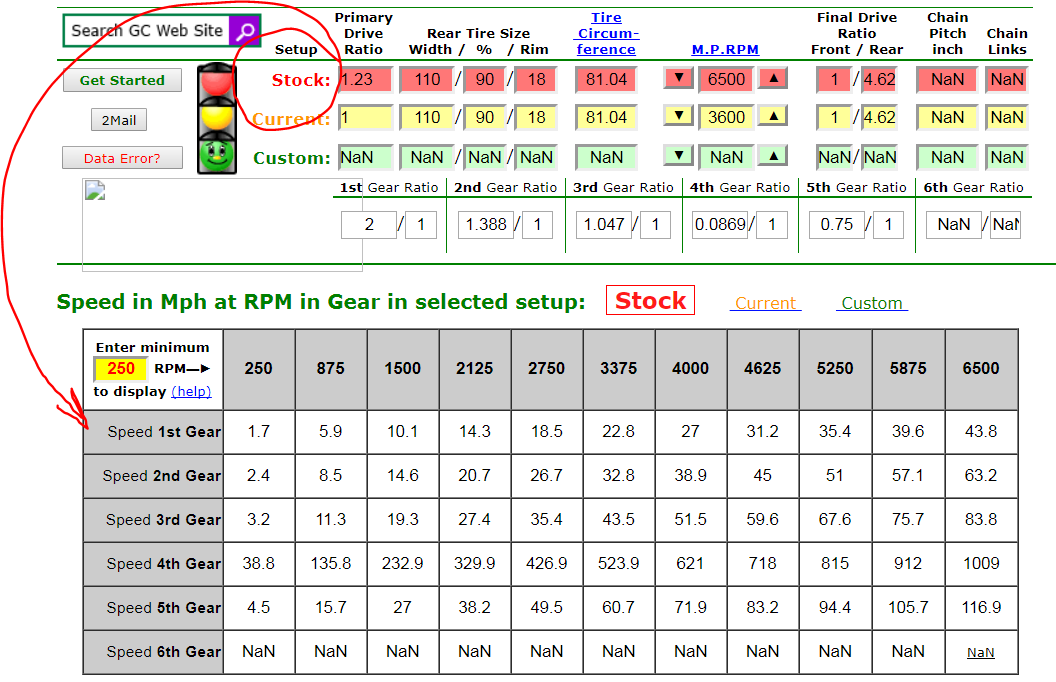Increase Current M.P.RPM with up arrow
The width and height of the screenshot is (1056, 682).
tap(773, 117)
